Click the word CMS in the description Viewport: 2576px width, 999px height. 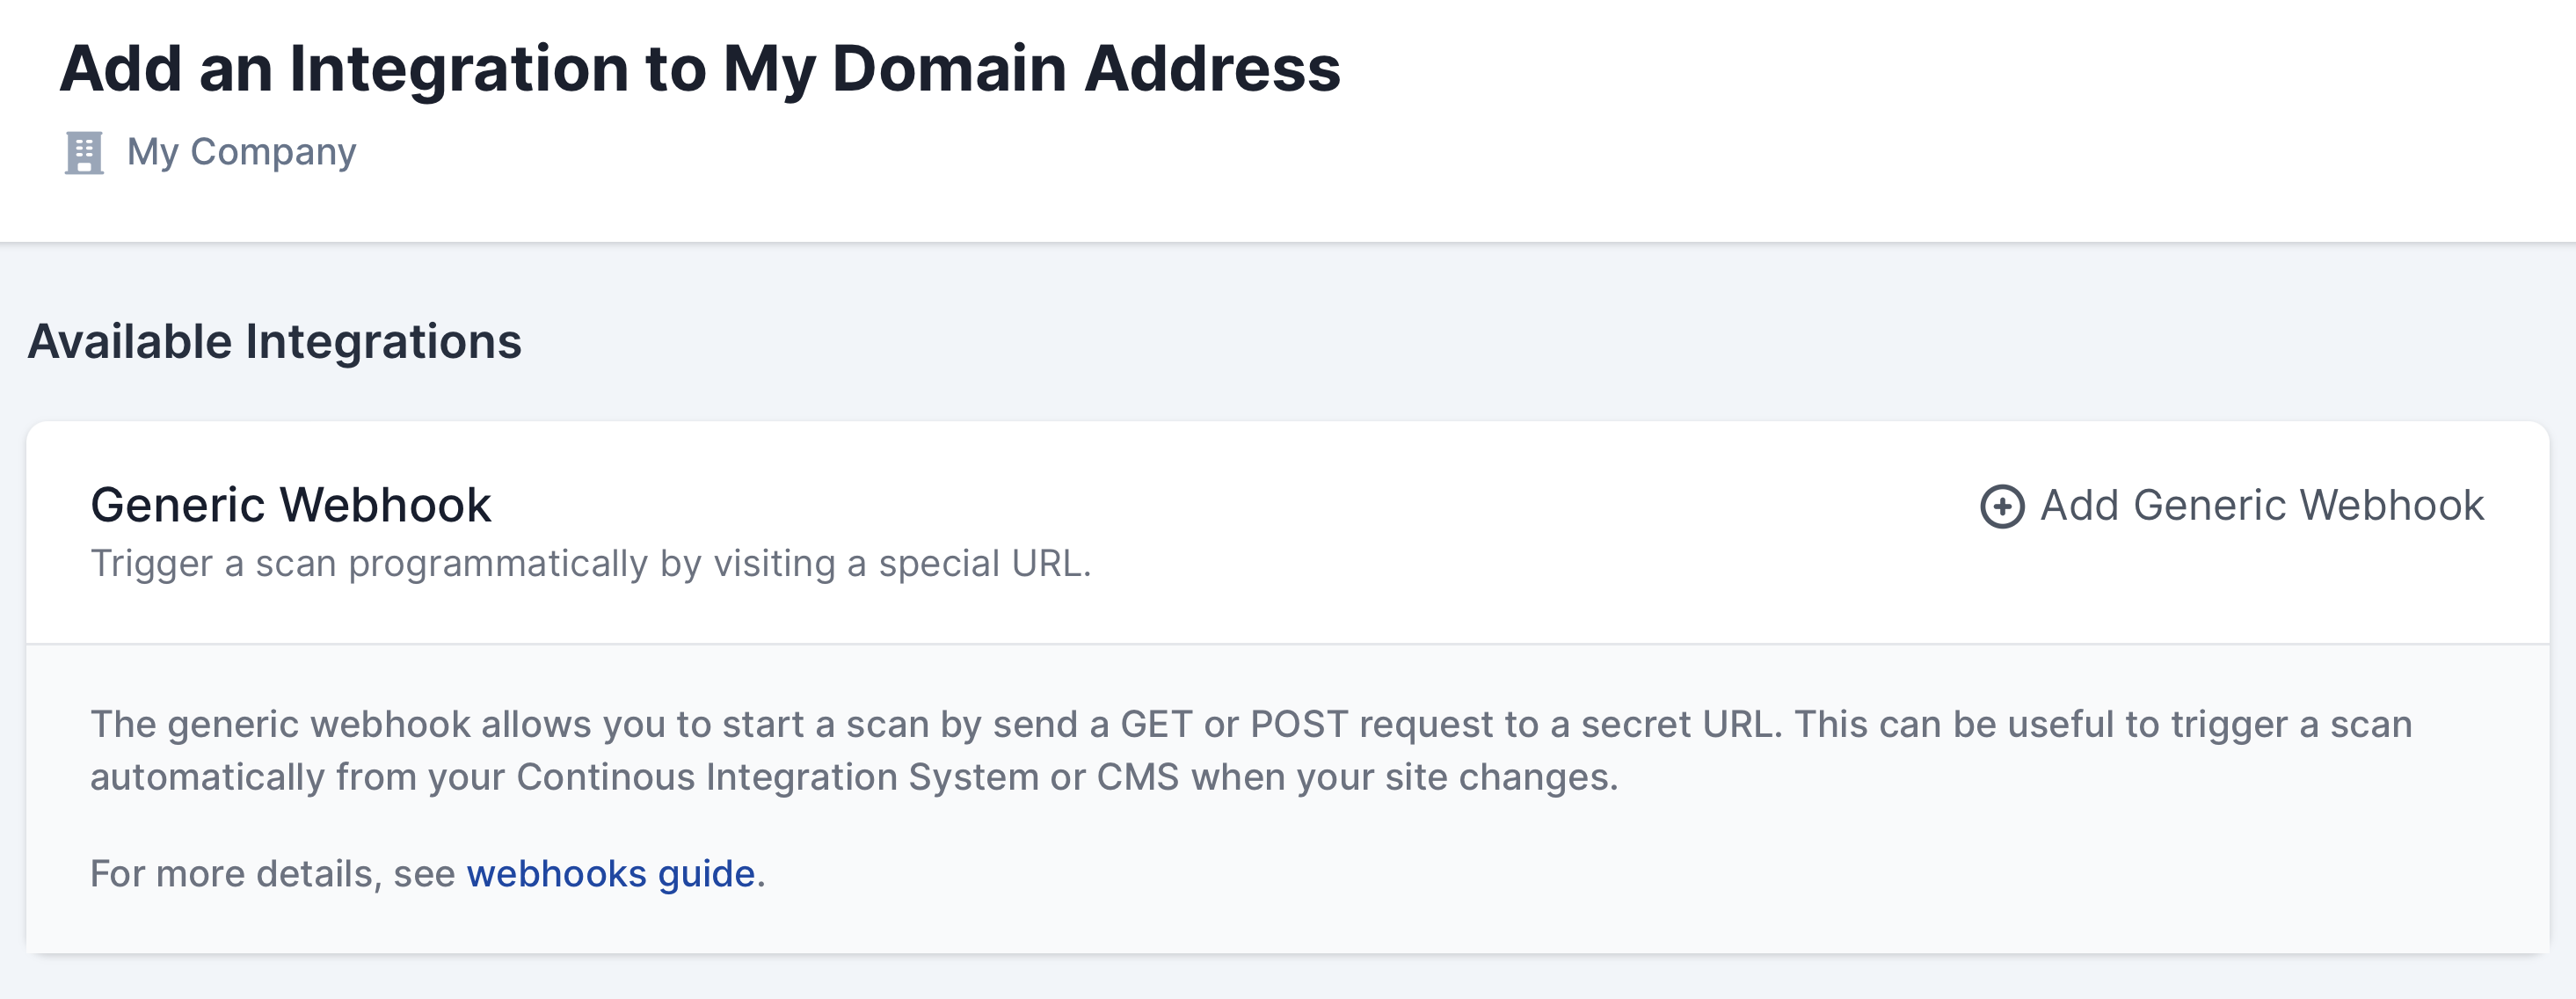[x=1137, y=777]
